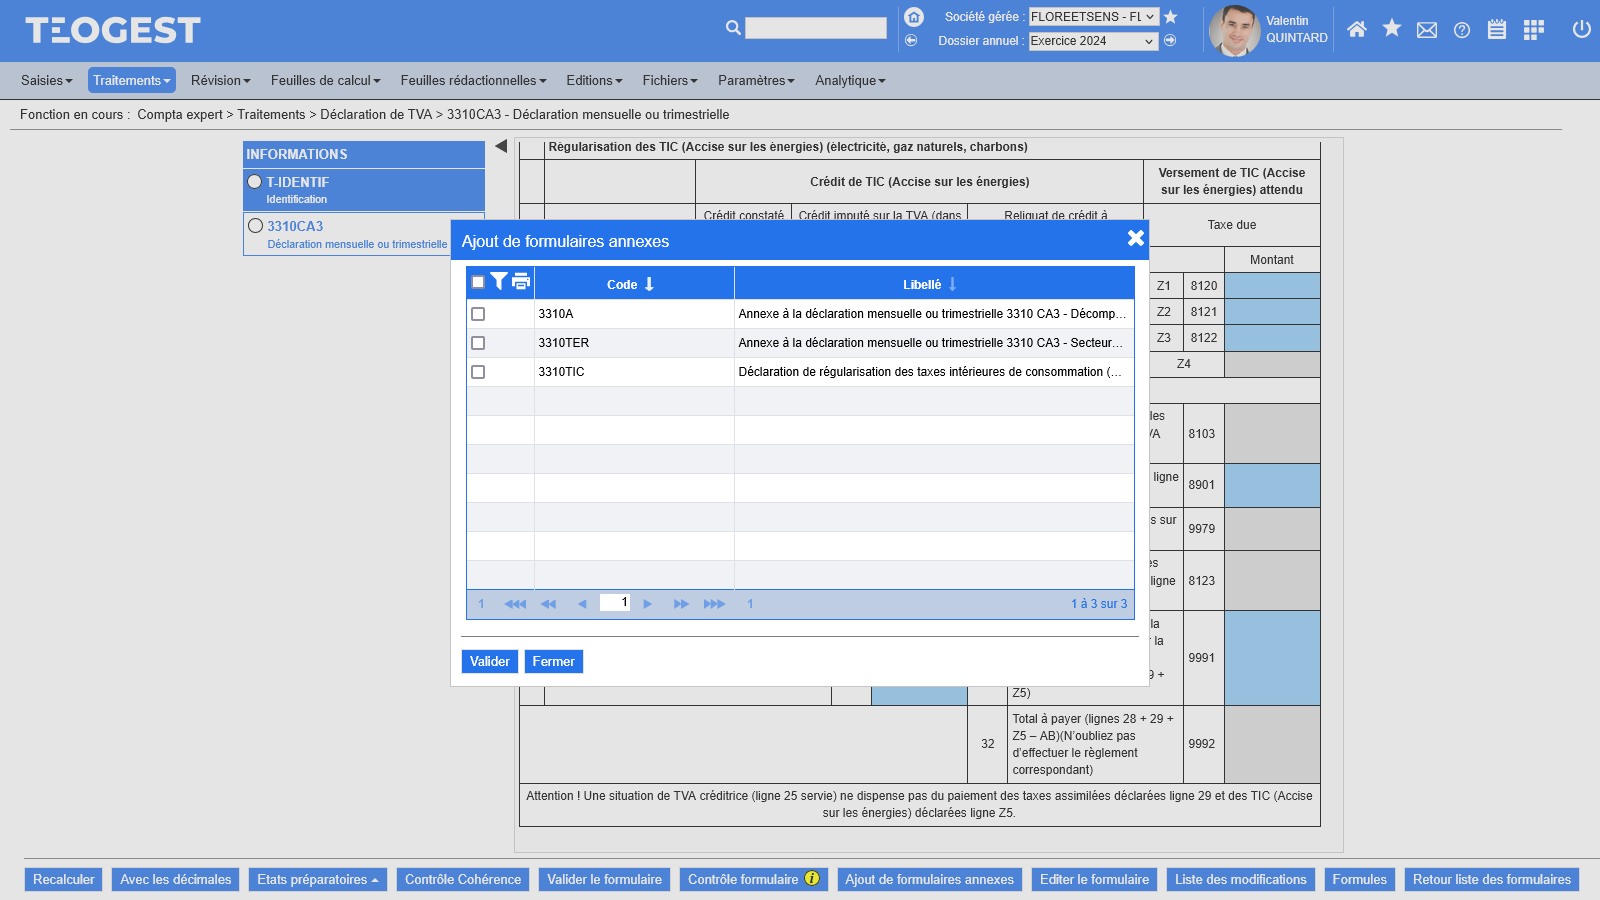The height and width of the screenshot is (900, 1600).
Task: Click the magnifying glass search icon
Action: point(733,28)
